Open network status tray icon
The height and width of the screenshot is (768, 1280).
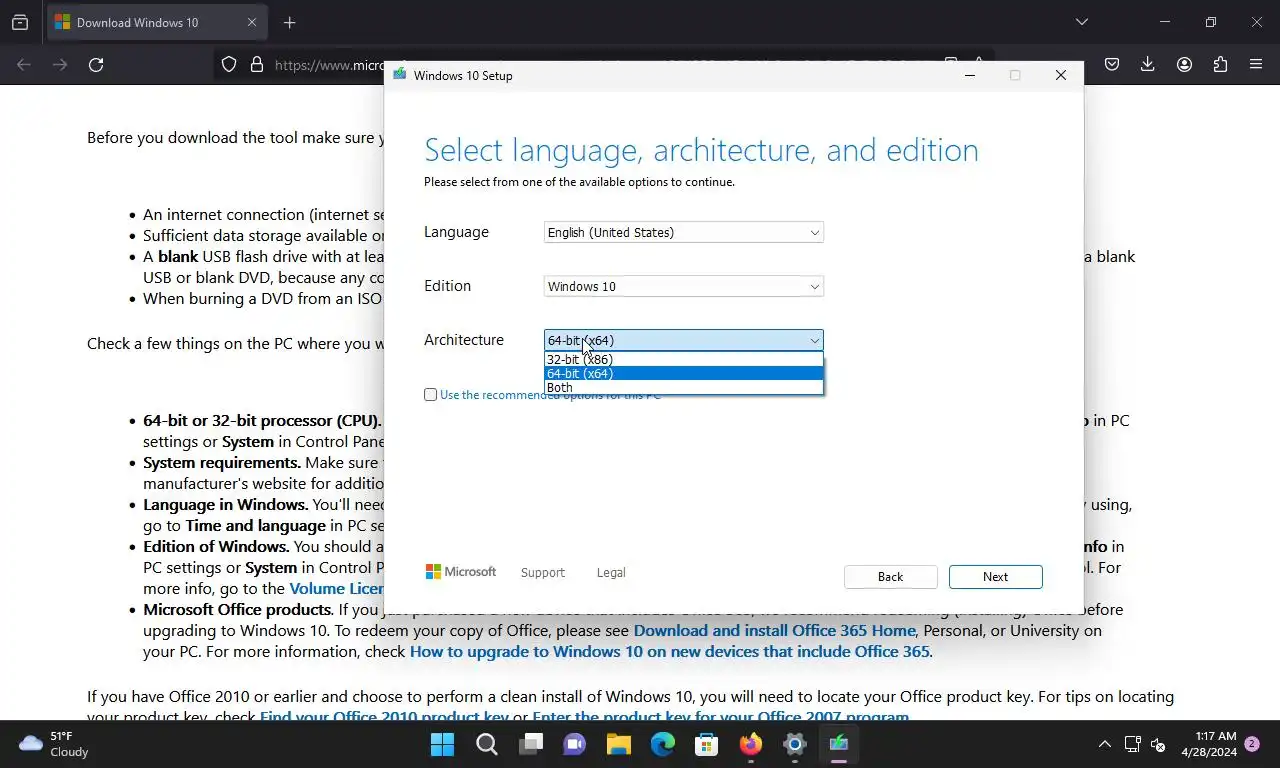(1132, 744)
